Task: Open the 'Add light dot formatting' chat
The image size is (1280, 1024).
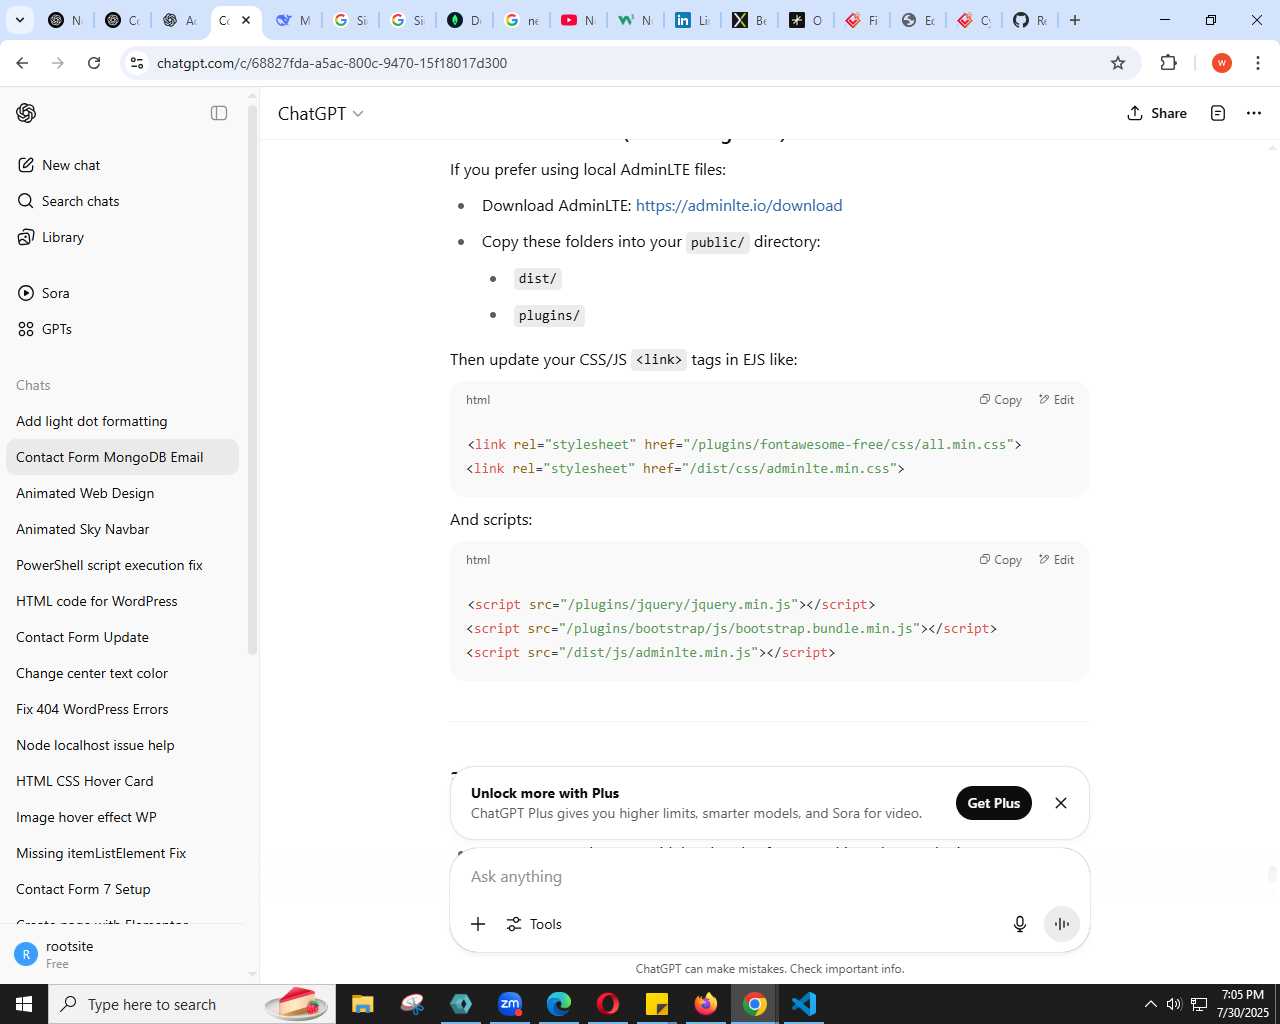Action: pos(122,421)
